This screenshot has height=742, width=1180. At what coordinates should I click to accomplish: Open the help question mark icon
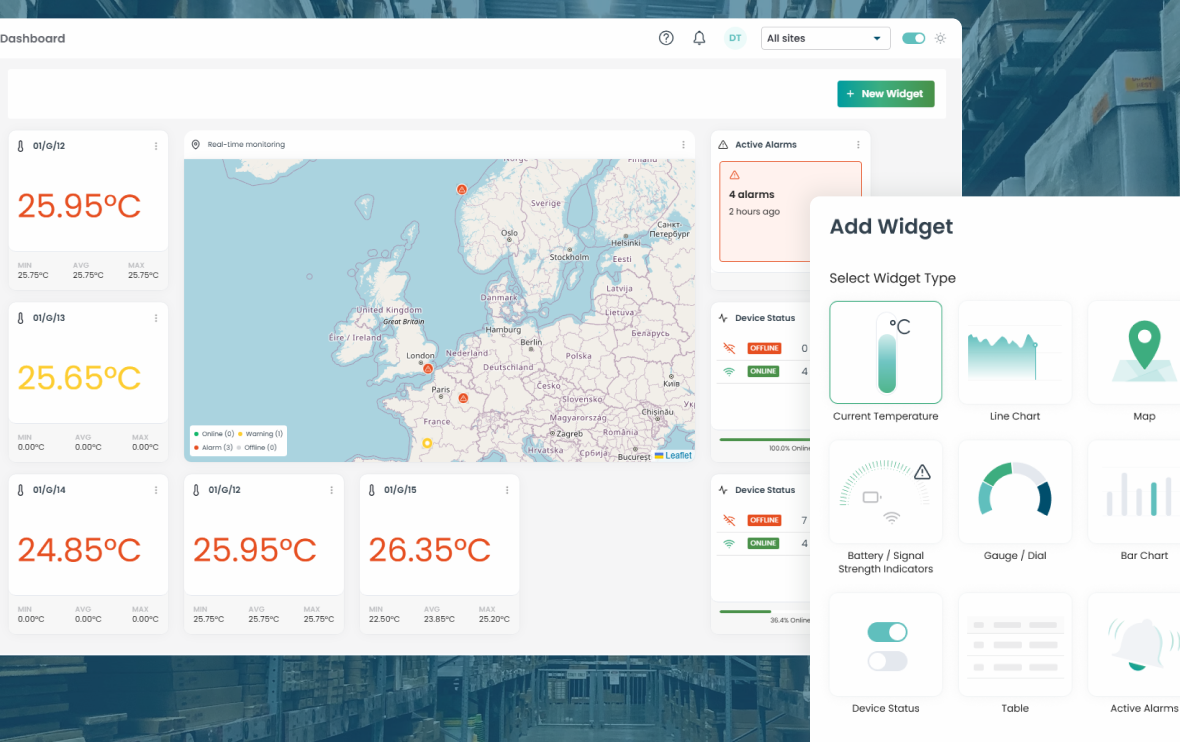[666, 38]
